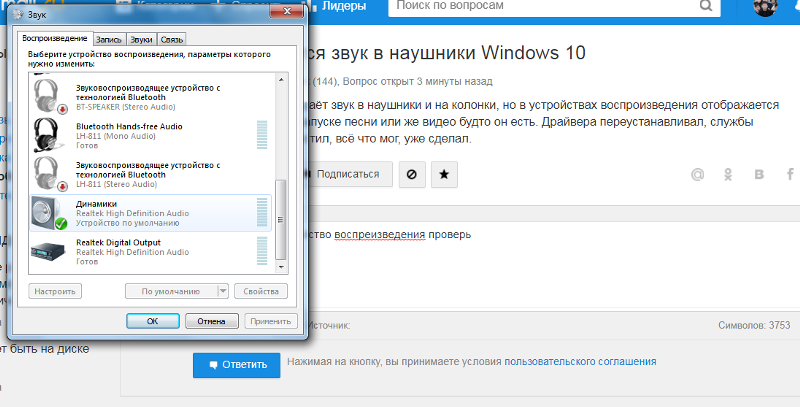Select the BT-SPEAKER Bluetooth headphones icon
The width and height of the screenshot is (800, 407).
click(x=50, y=97)
